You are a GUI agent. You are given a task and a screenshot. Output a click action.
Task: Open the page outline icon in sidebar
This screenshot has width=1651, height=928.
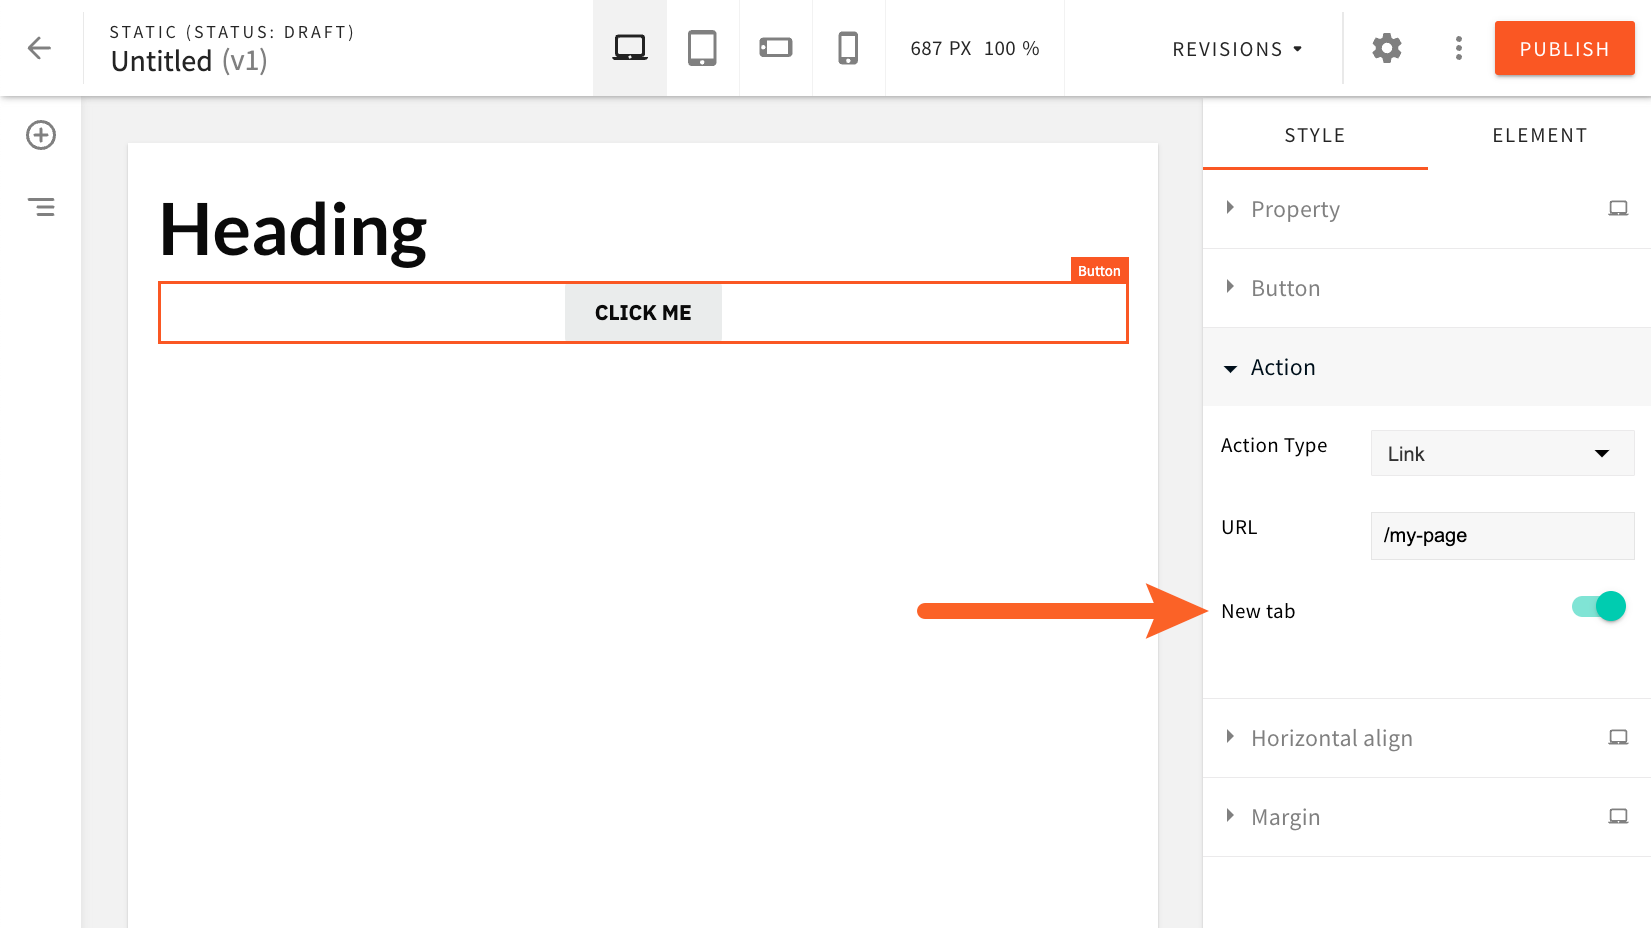pos(41,207)
